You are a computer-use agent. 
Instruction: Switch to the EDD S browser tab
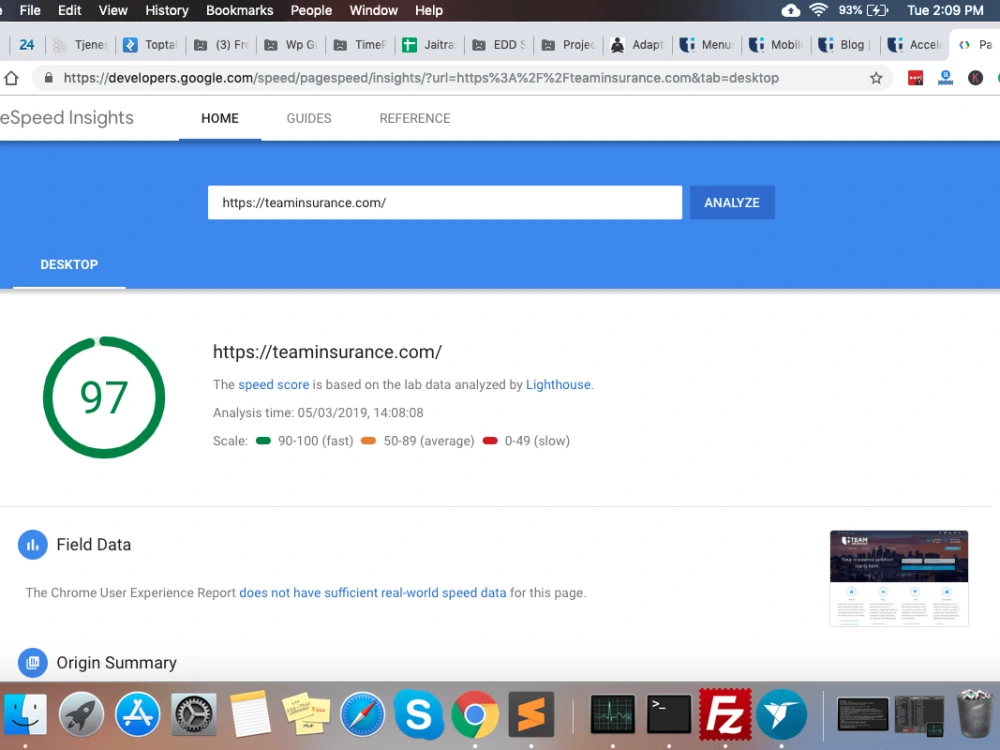point(499,45)
